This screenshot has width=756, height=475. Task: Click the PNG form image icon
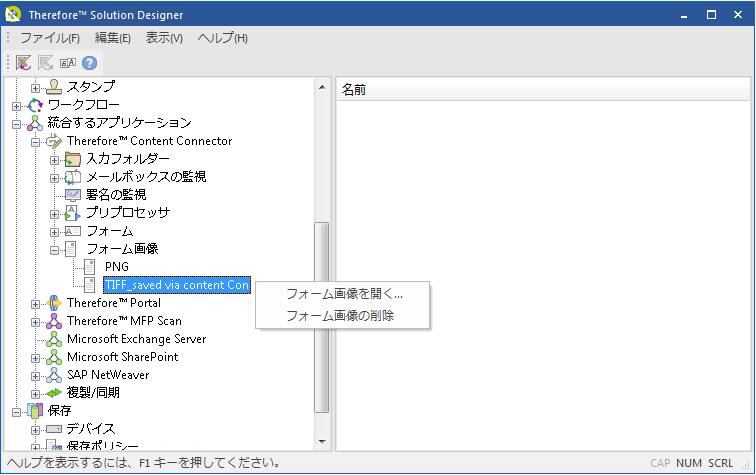90,267
